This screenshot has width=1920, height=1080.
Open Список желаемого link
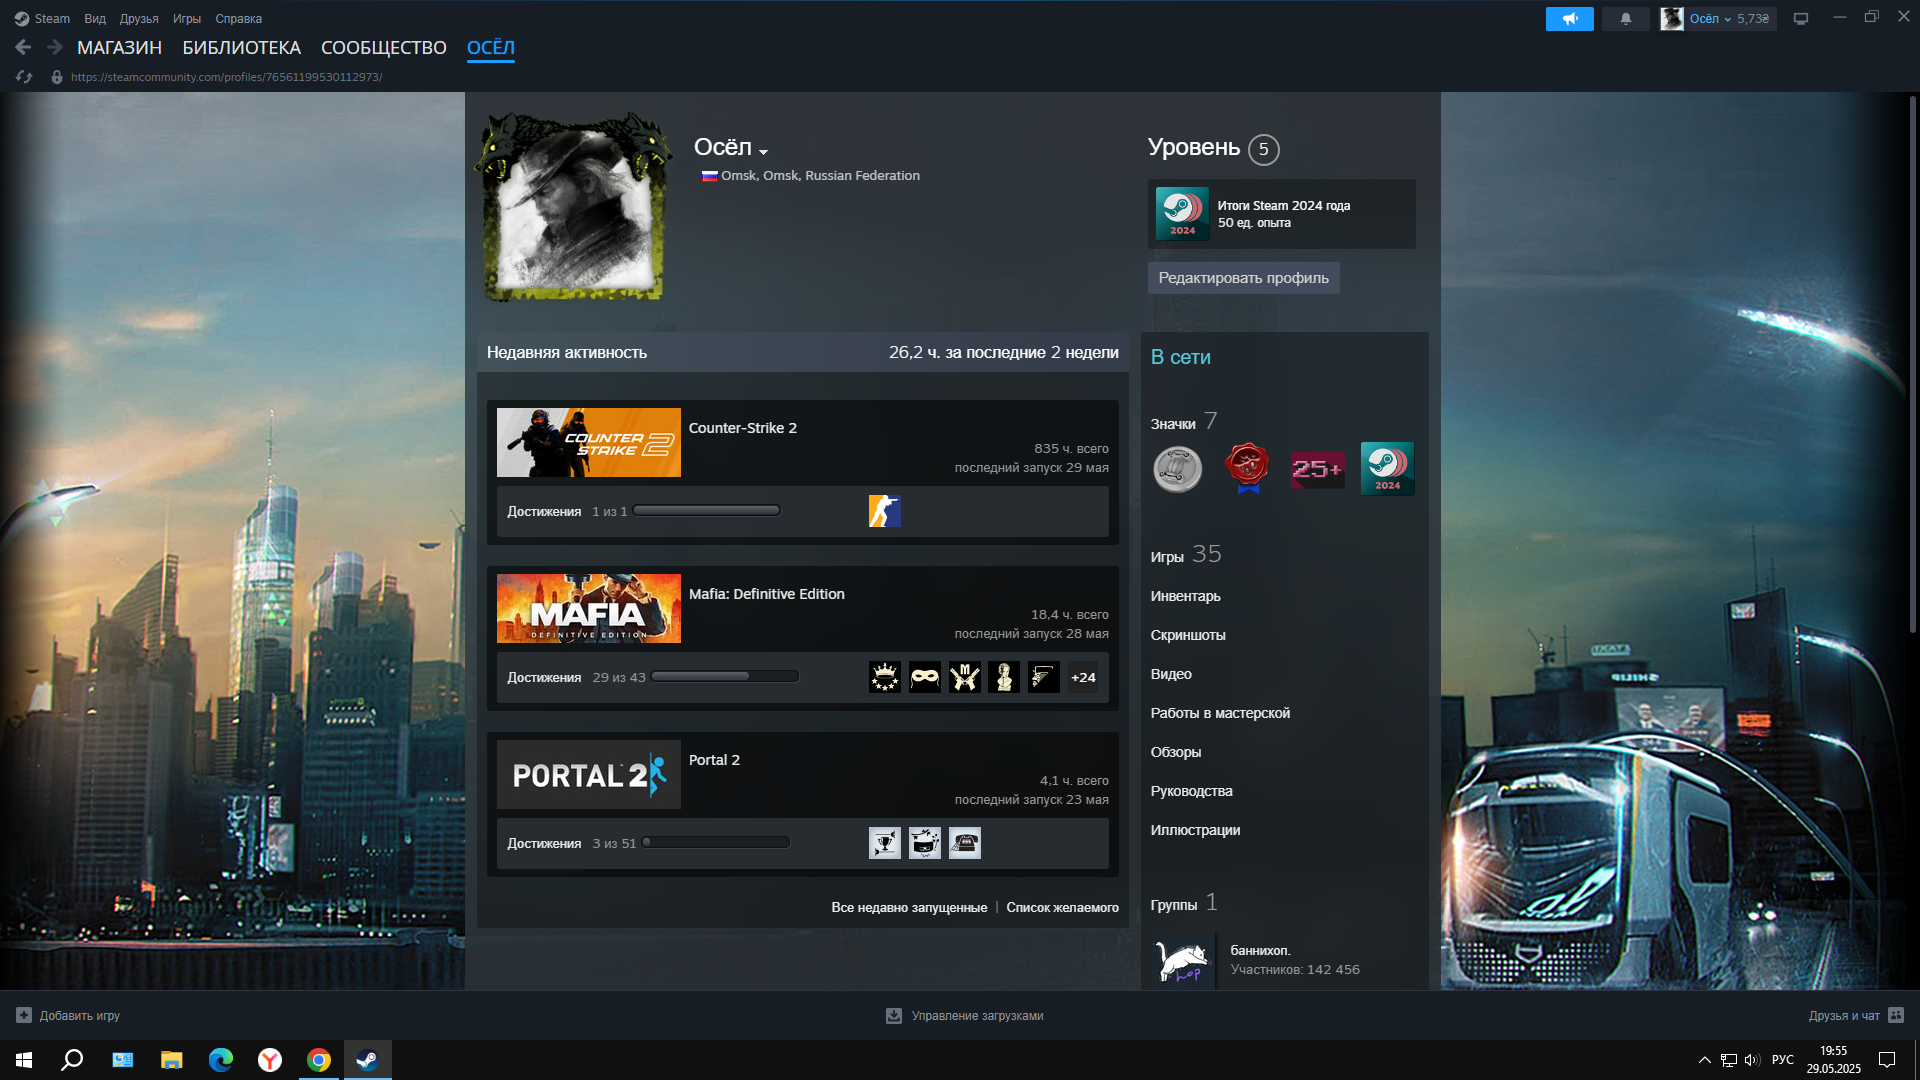click(x=1062, y=907)
